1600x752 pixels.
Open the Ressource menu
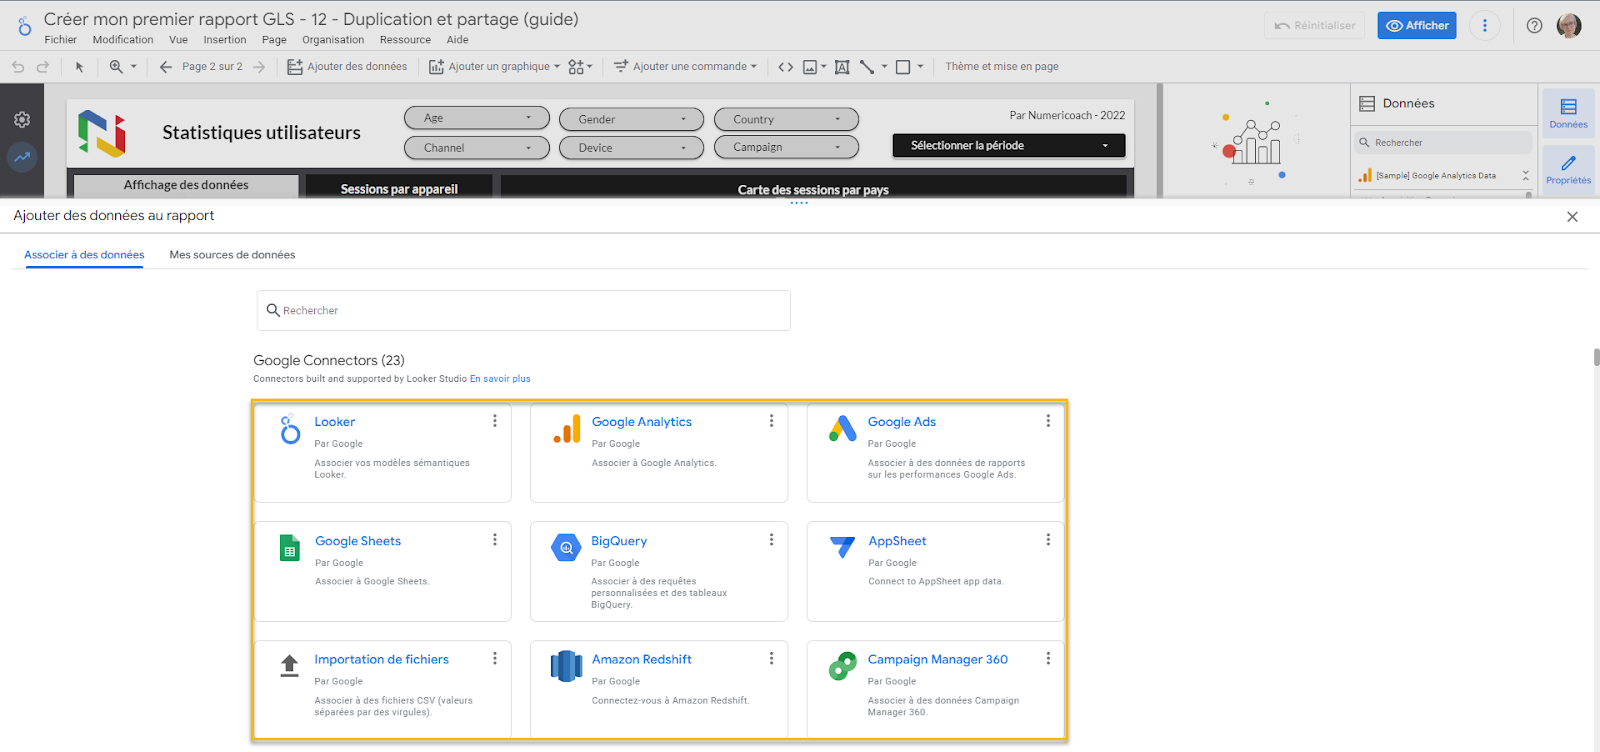[405, 40]
